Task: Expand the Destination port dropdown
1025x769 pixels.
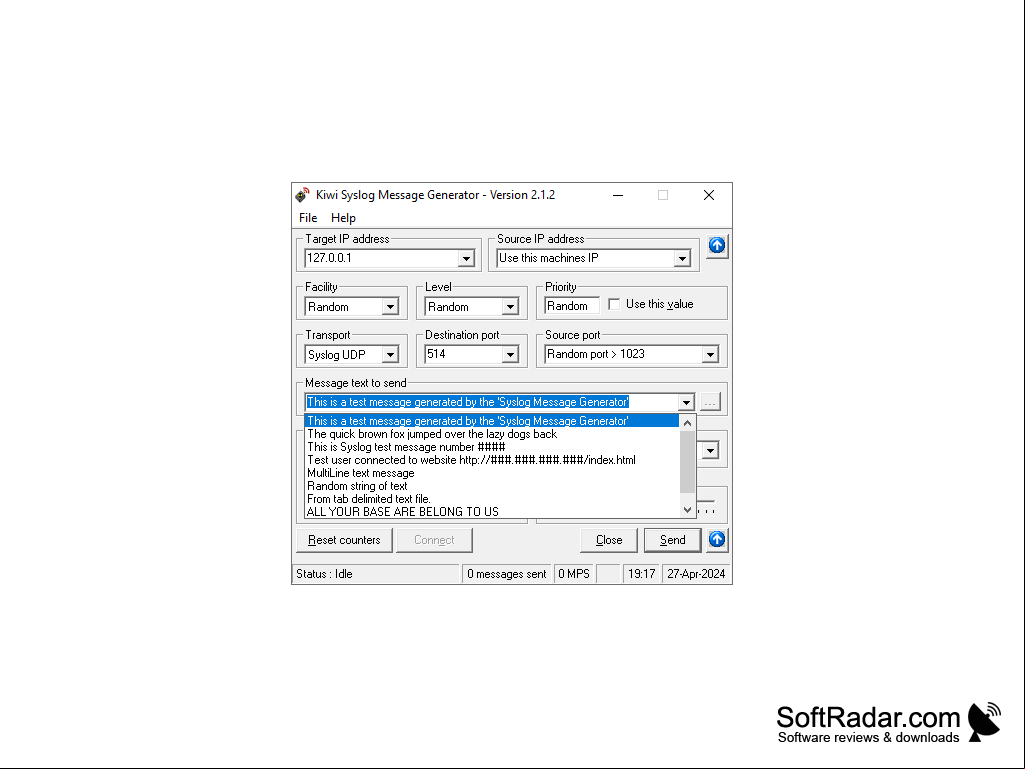Action: (x=510, y=354)
